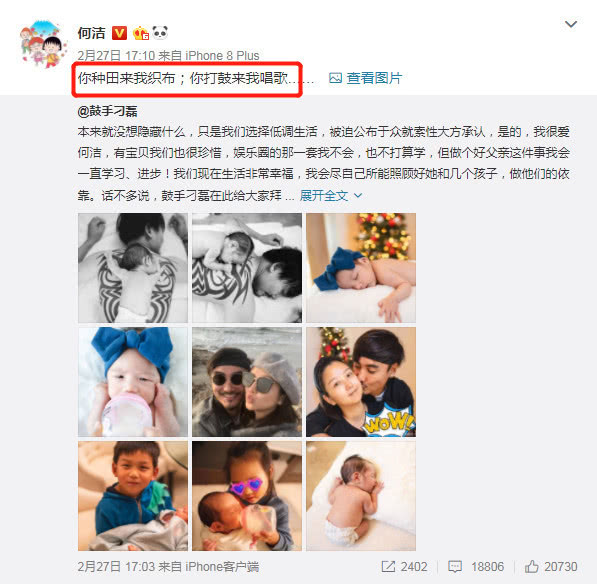Screen dimensions: 597x585
Task: Click the crown membership badge icon
Action: (x=140, y=33)
